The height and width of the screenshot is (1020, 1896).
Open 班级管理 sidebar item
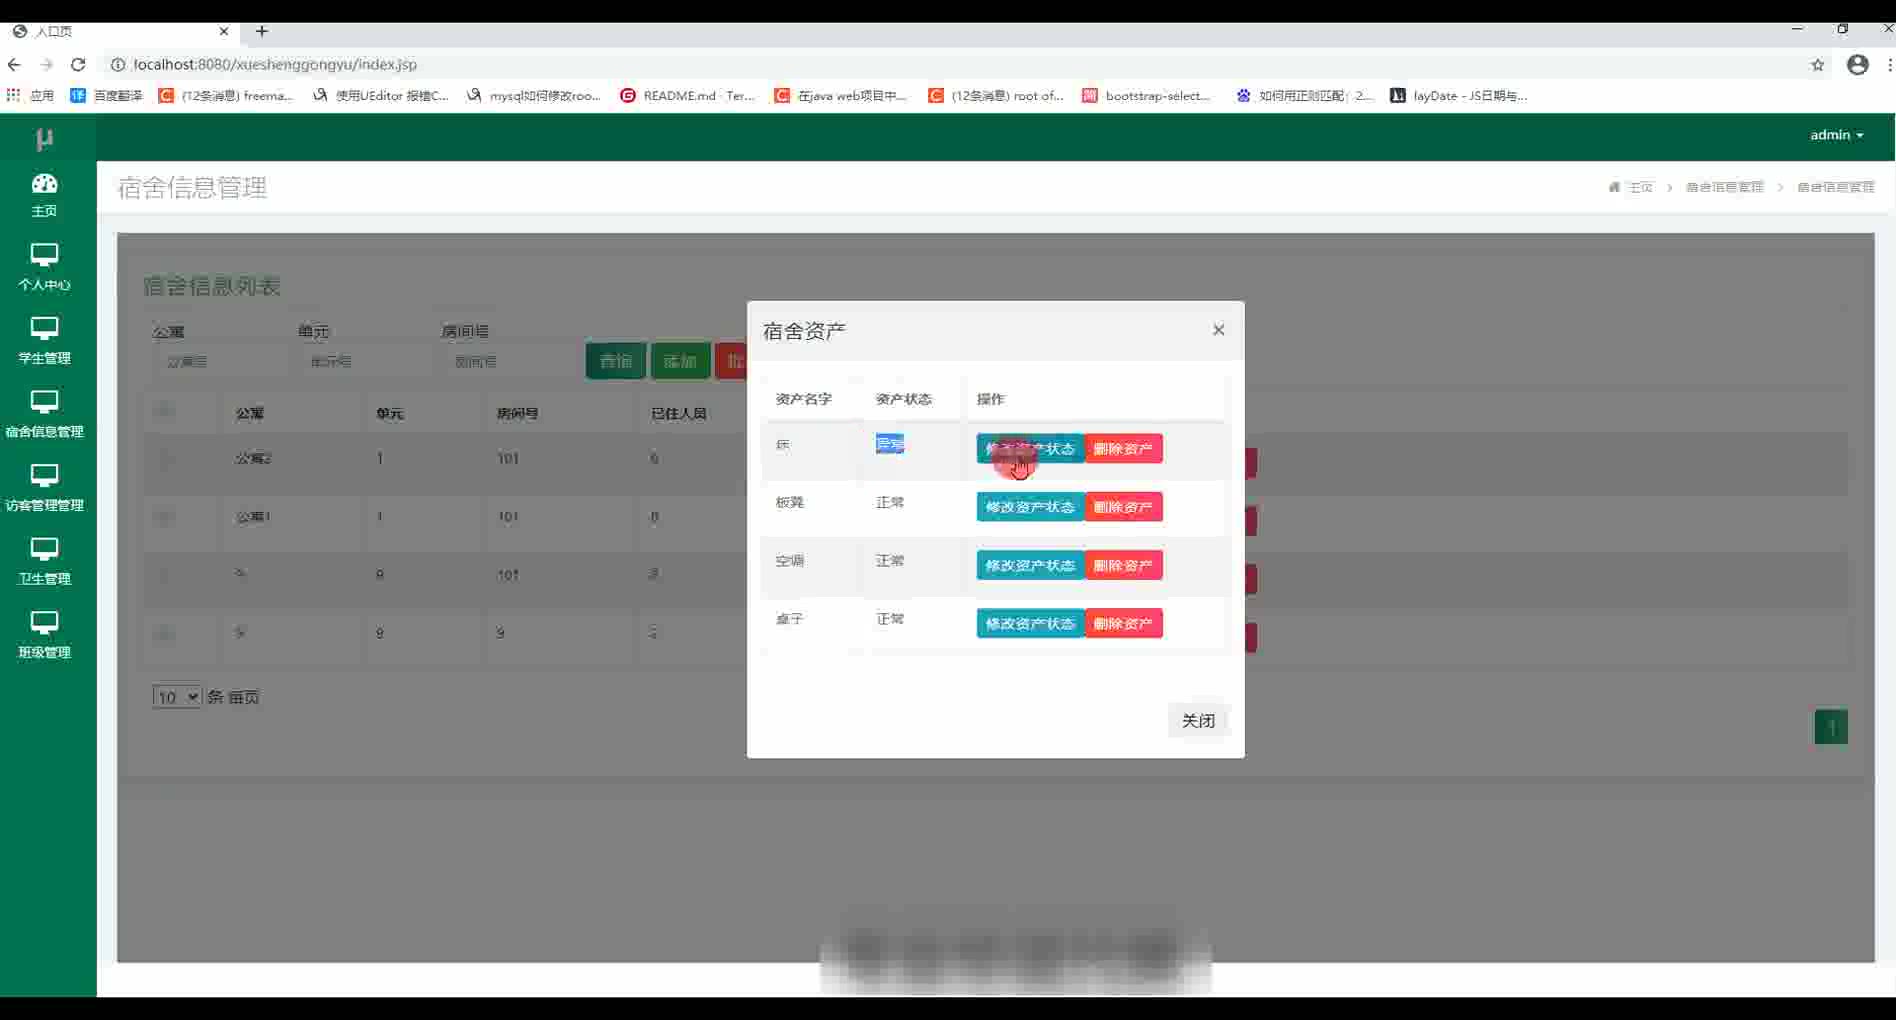click(x=44, y=635)
